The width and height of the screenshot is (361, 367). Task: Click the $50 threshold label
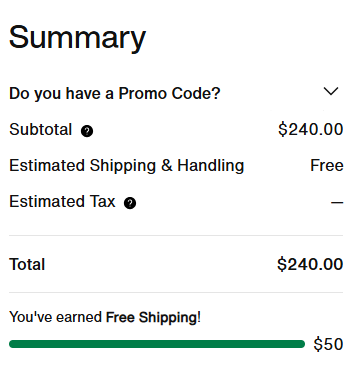pyautogui.click(x=328, y=344)
